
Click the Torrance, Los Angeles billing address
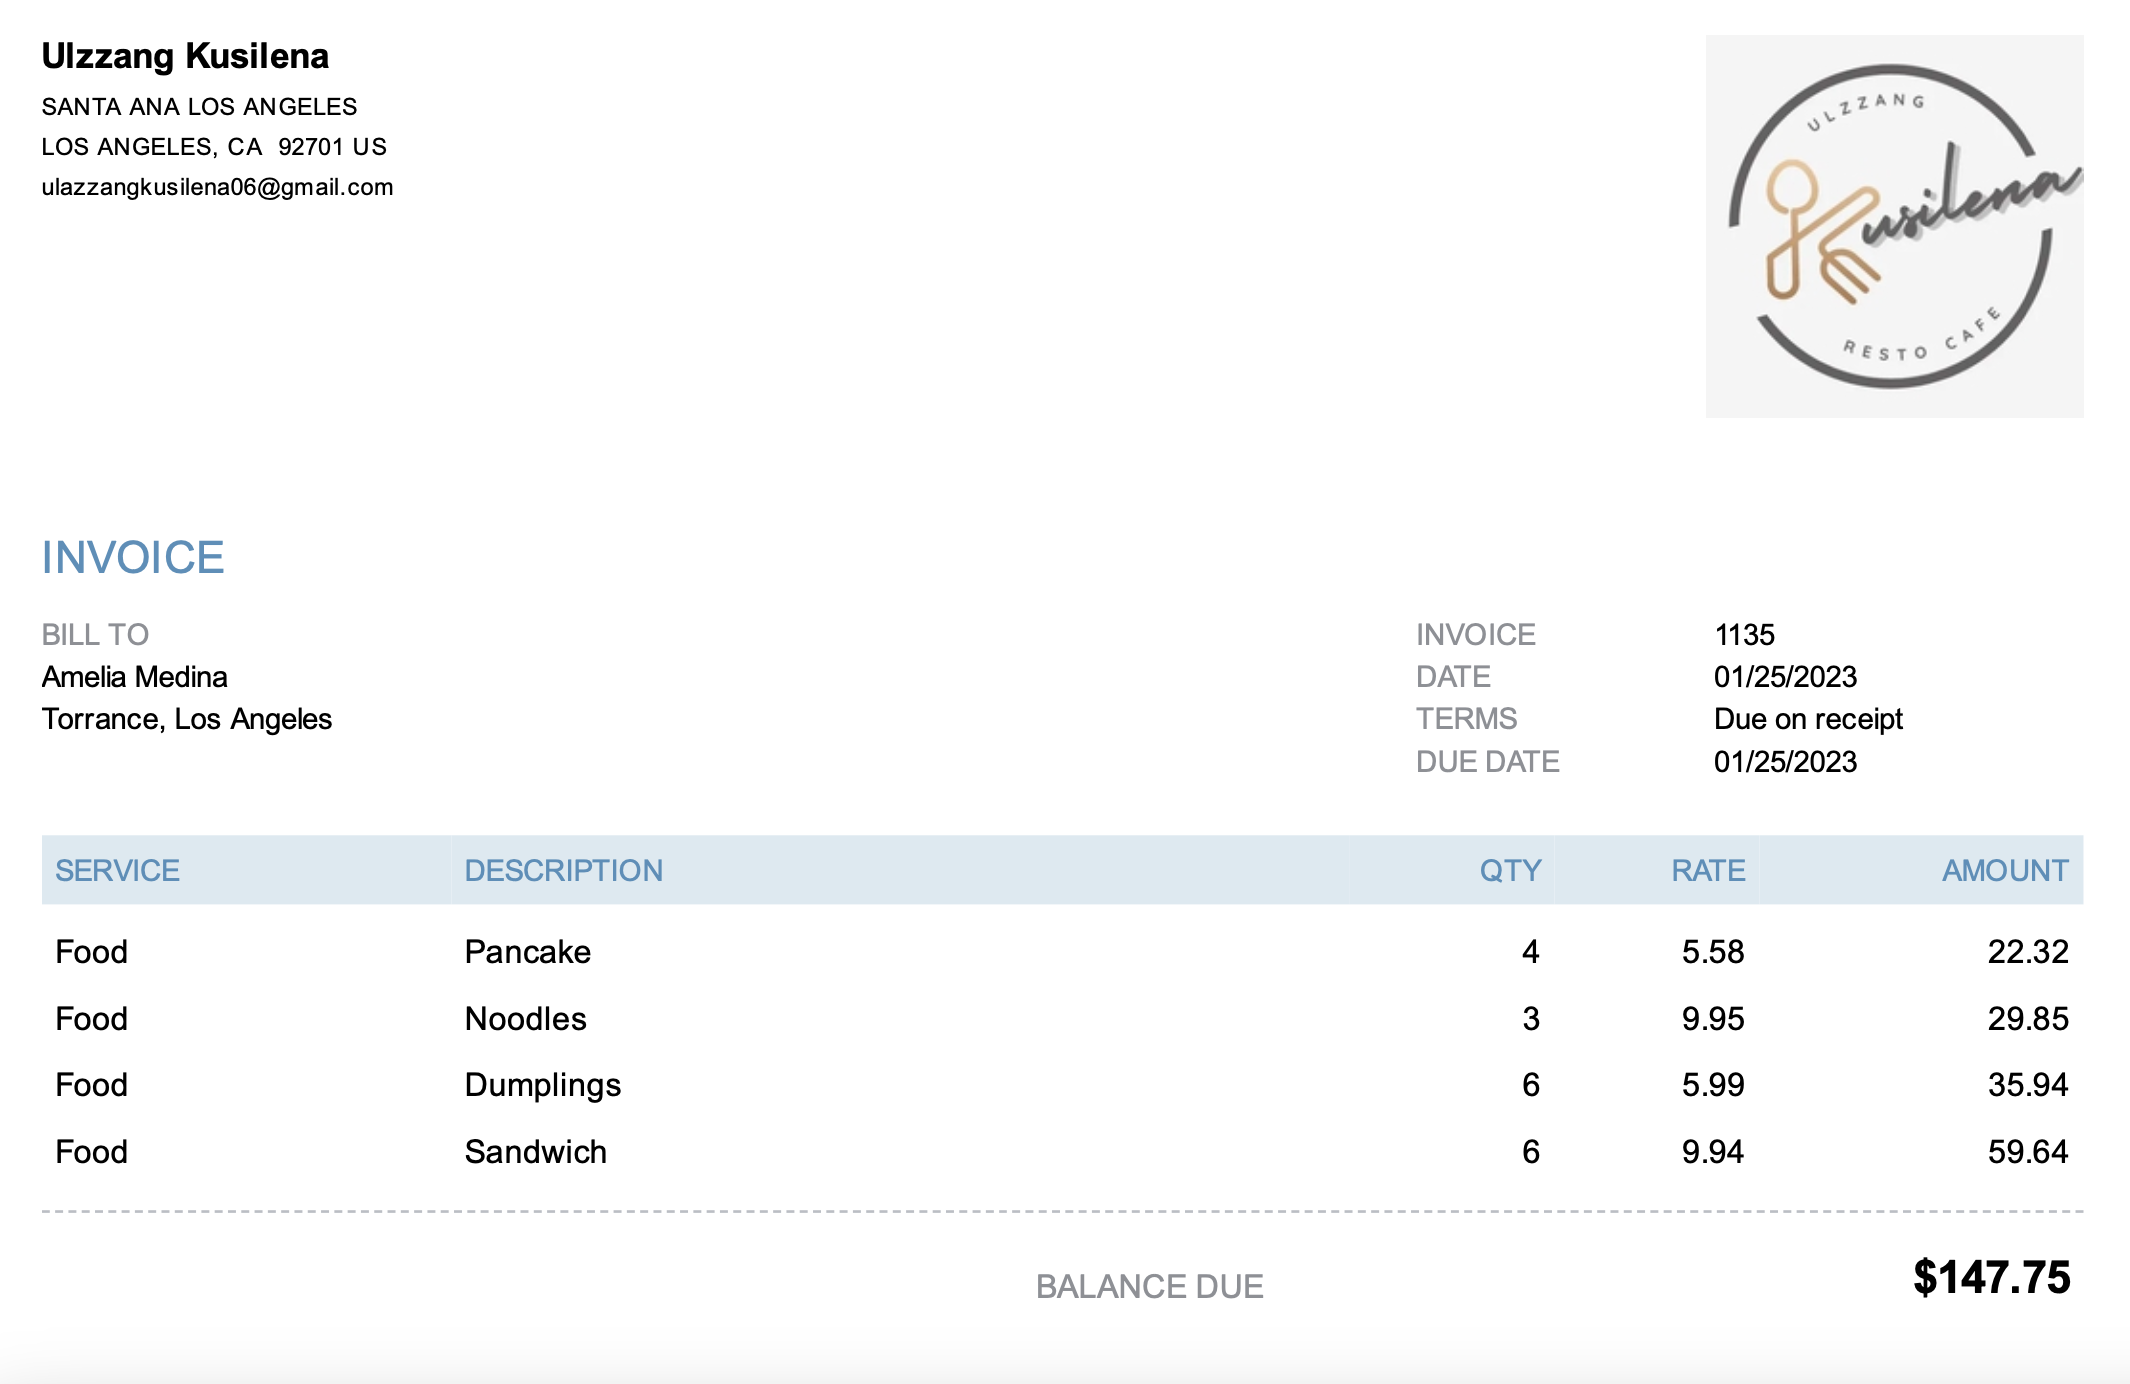point(186,719)
